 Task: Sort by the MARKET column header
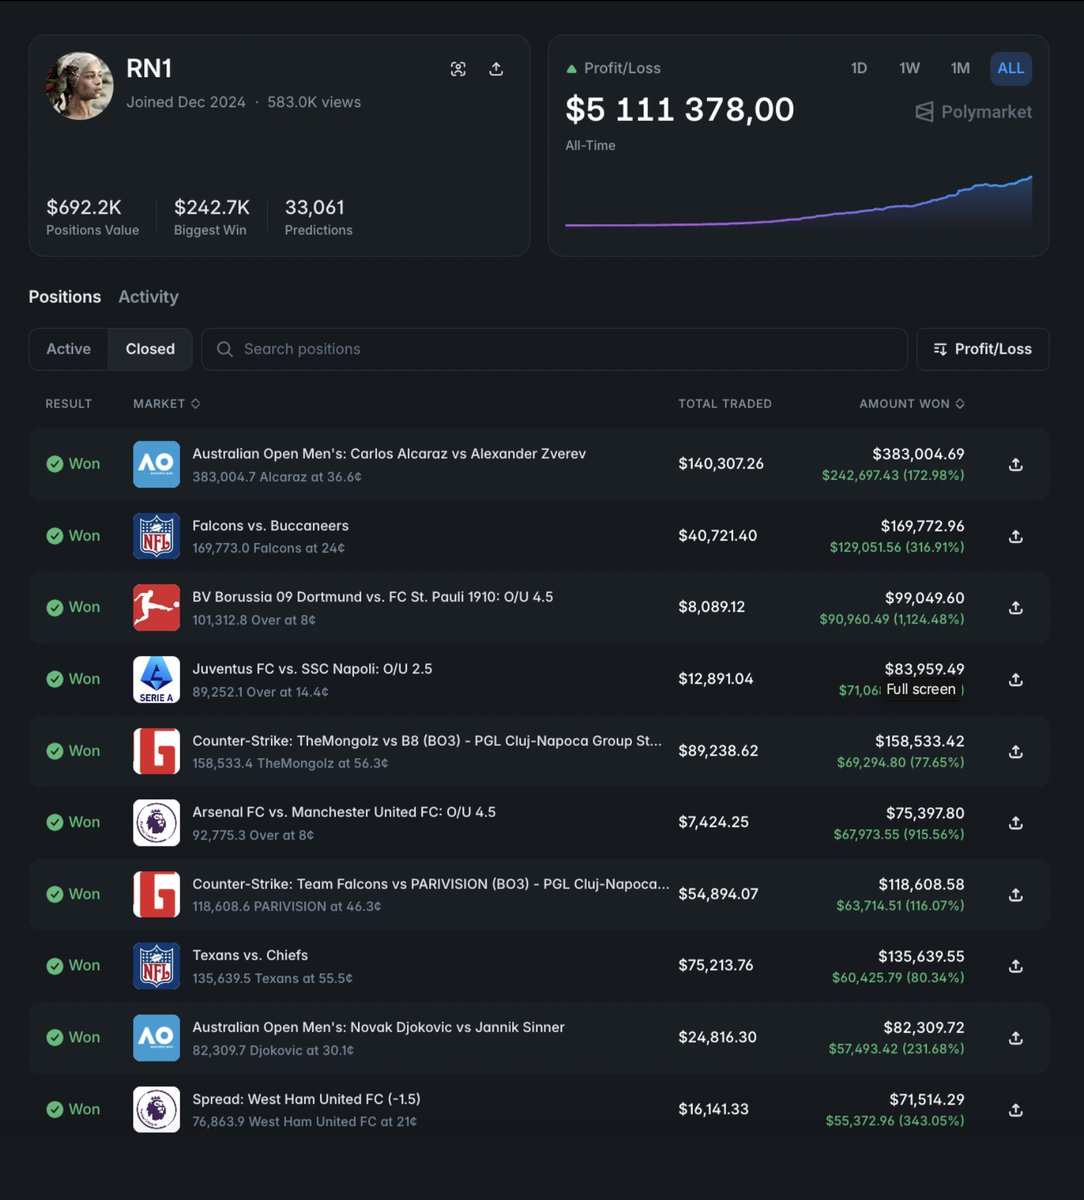[x=167, y=404]
